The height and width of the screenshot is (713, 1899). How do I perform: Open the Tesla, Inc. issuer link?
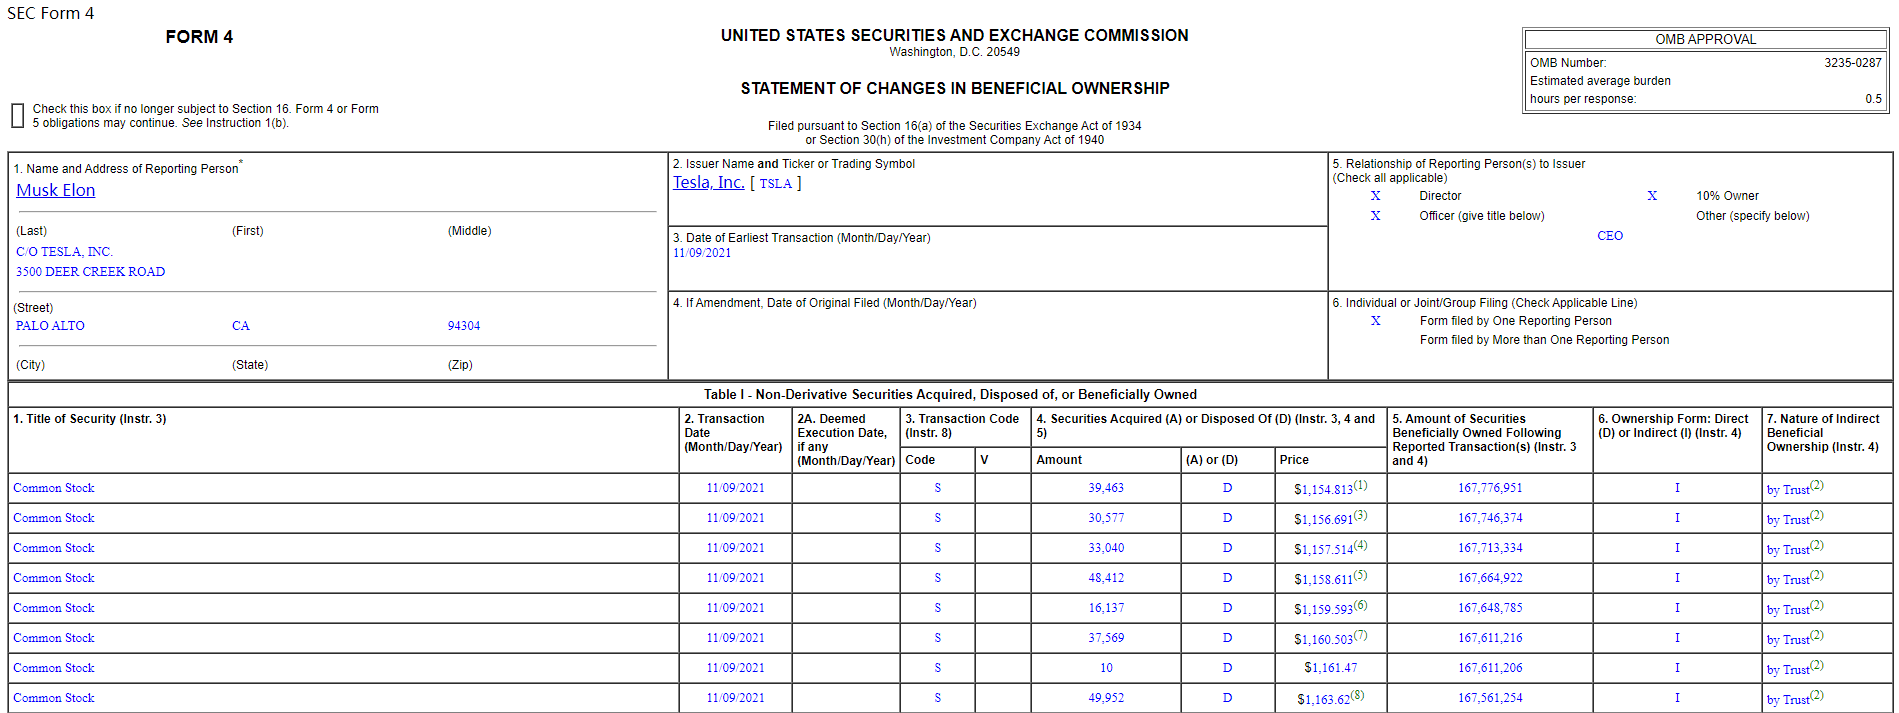coord(708,182)
